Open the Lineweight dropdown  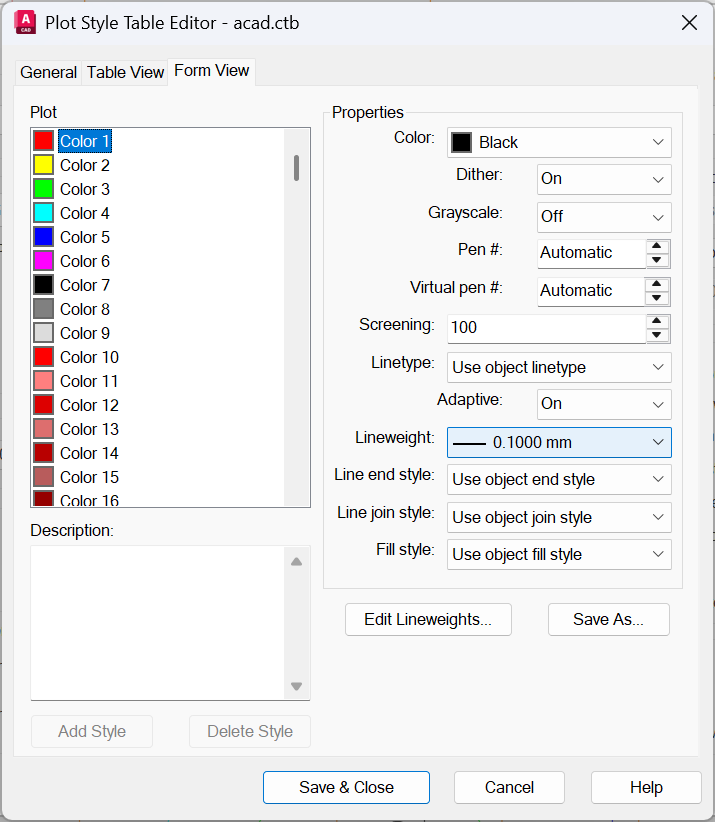(558, 442)
